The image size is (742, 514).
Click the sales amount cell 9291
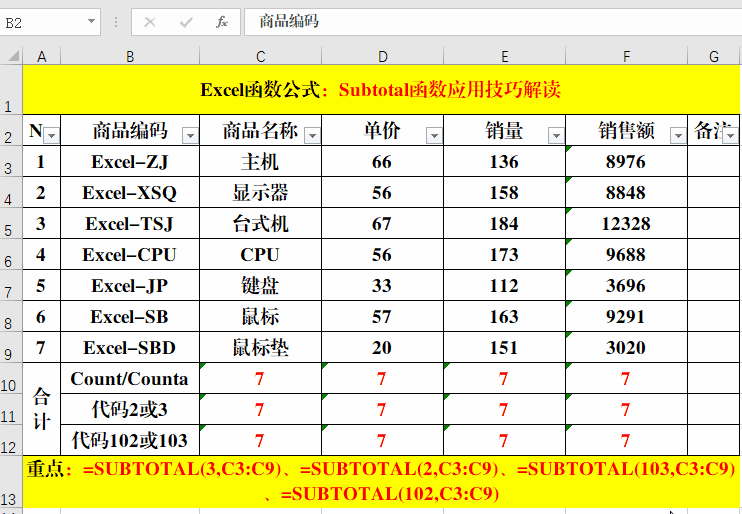pyautogui.click(x=627, y=316)
